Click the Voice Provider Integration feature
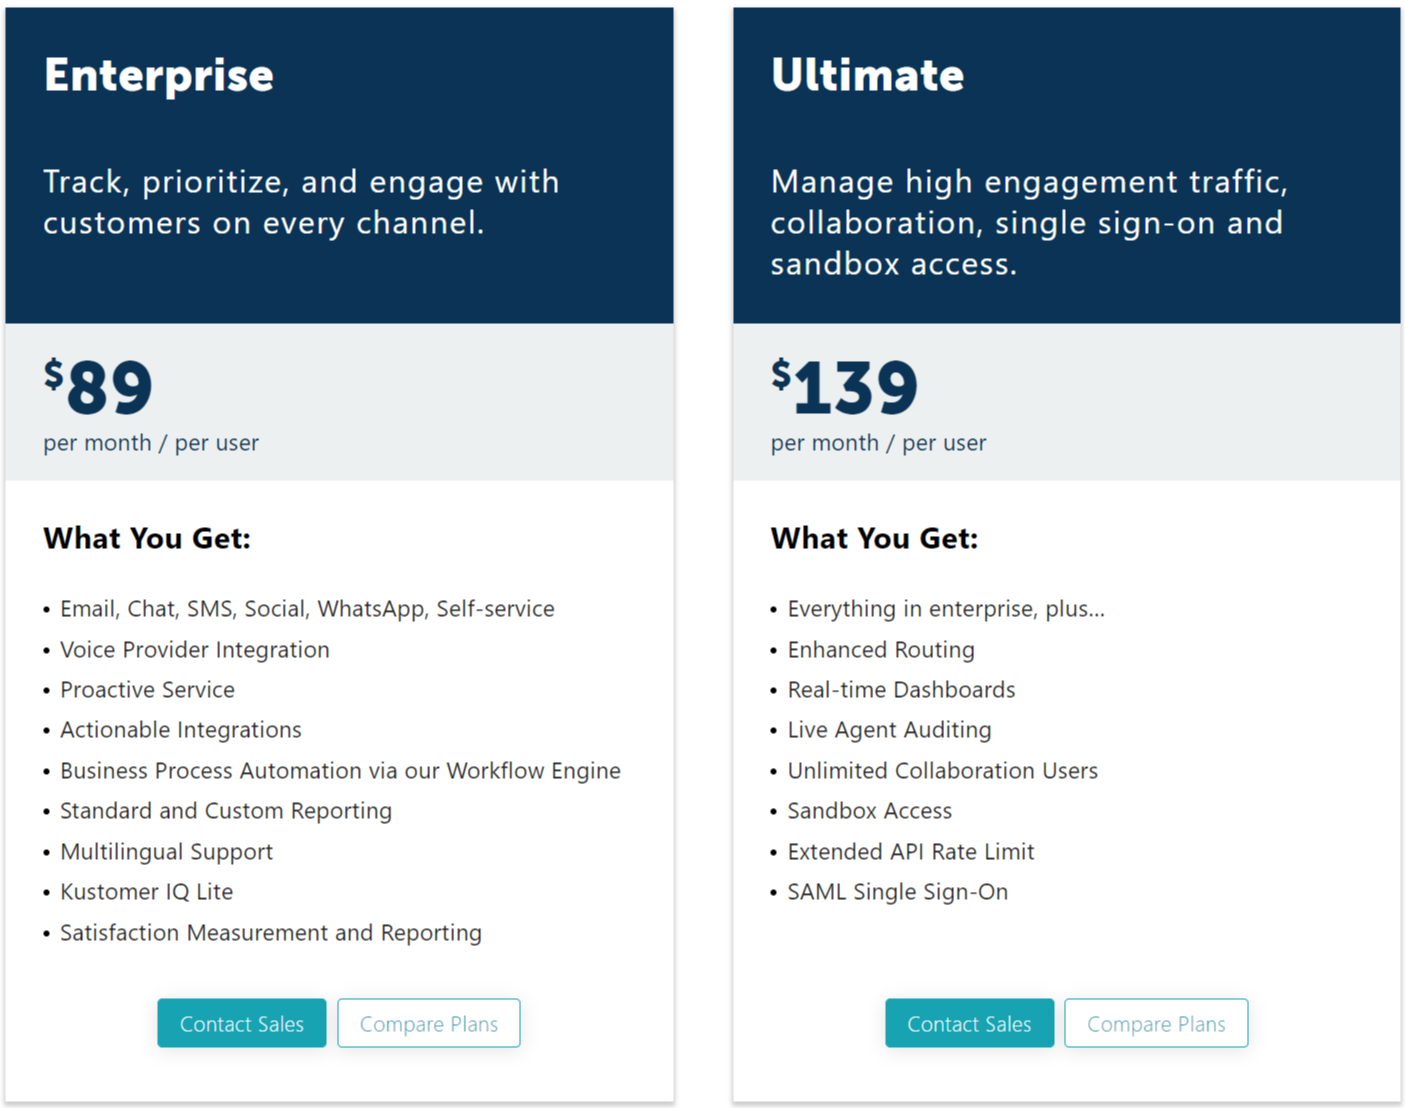The height and width of the screenshot is (1108, 1405). click(195, 650)
